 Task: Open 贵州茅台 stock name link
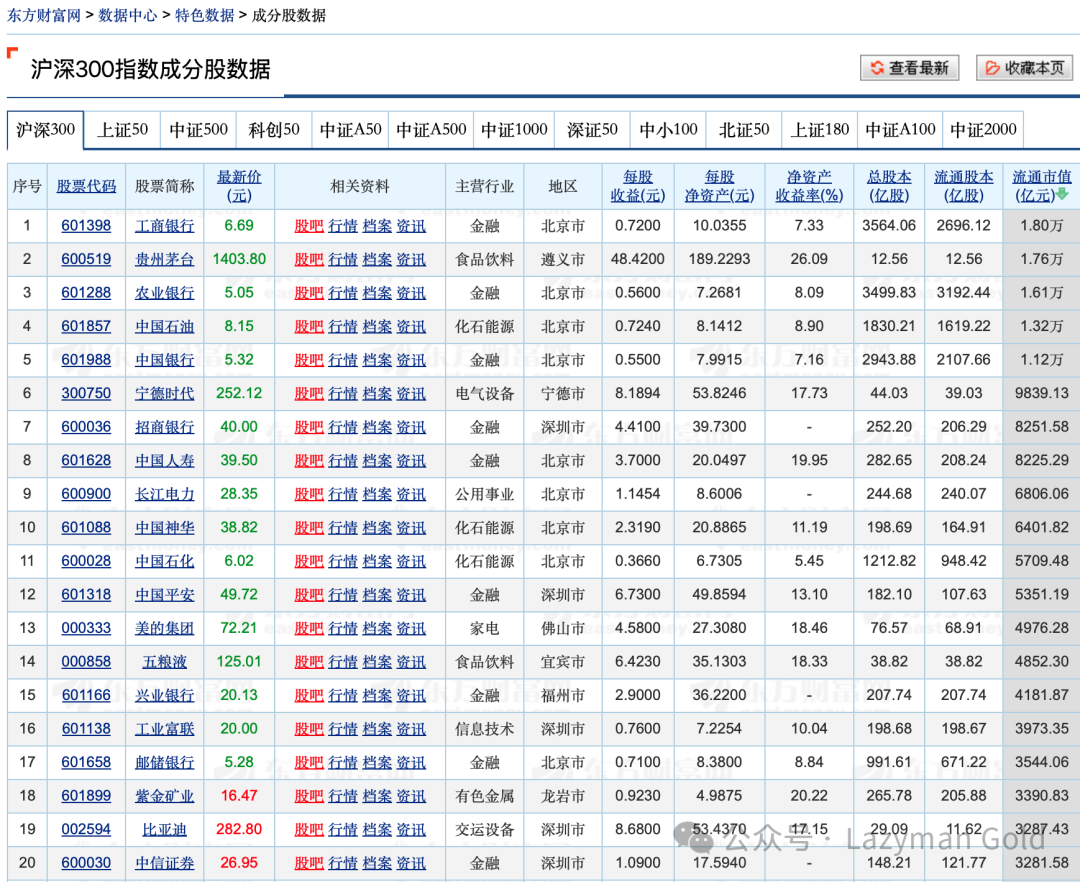165,260
